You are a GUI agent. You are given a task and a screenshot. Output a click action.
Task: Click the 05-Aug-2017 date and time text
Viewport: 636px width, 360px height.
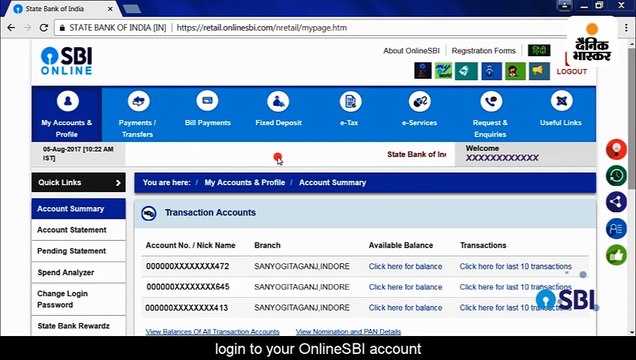(x=78, y=154)
